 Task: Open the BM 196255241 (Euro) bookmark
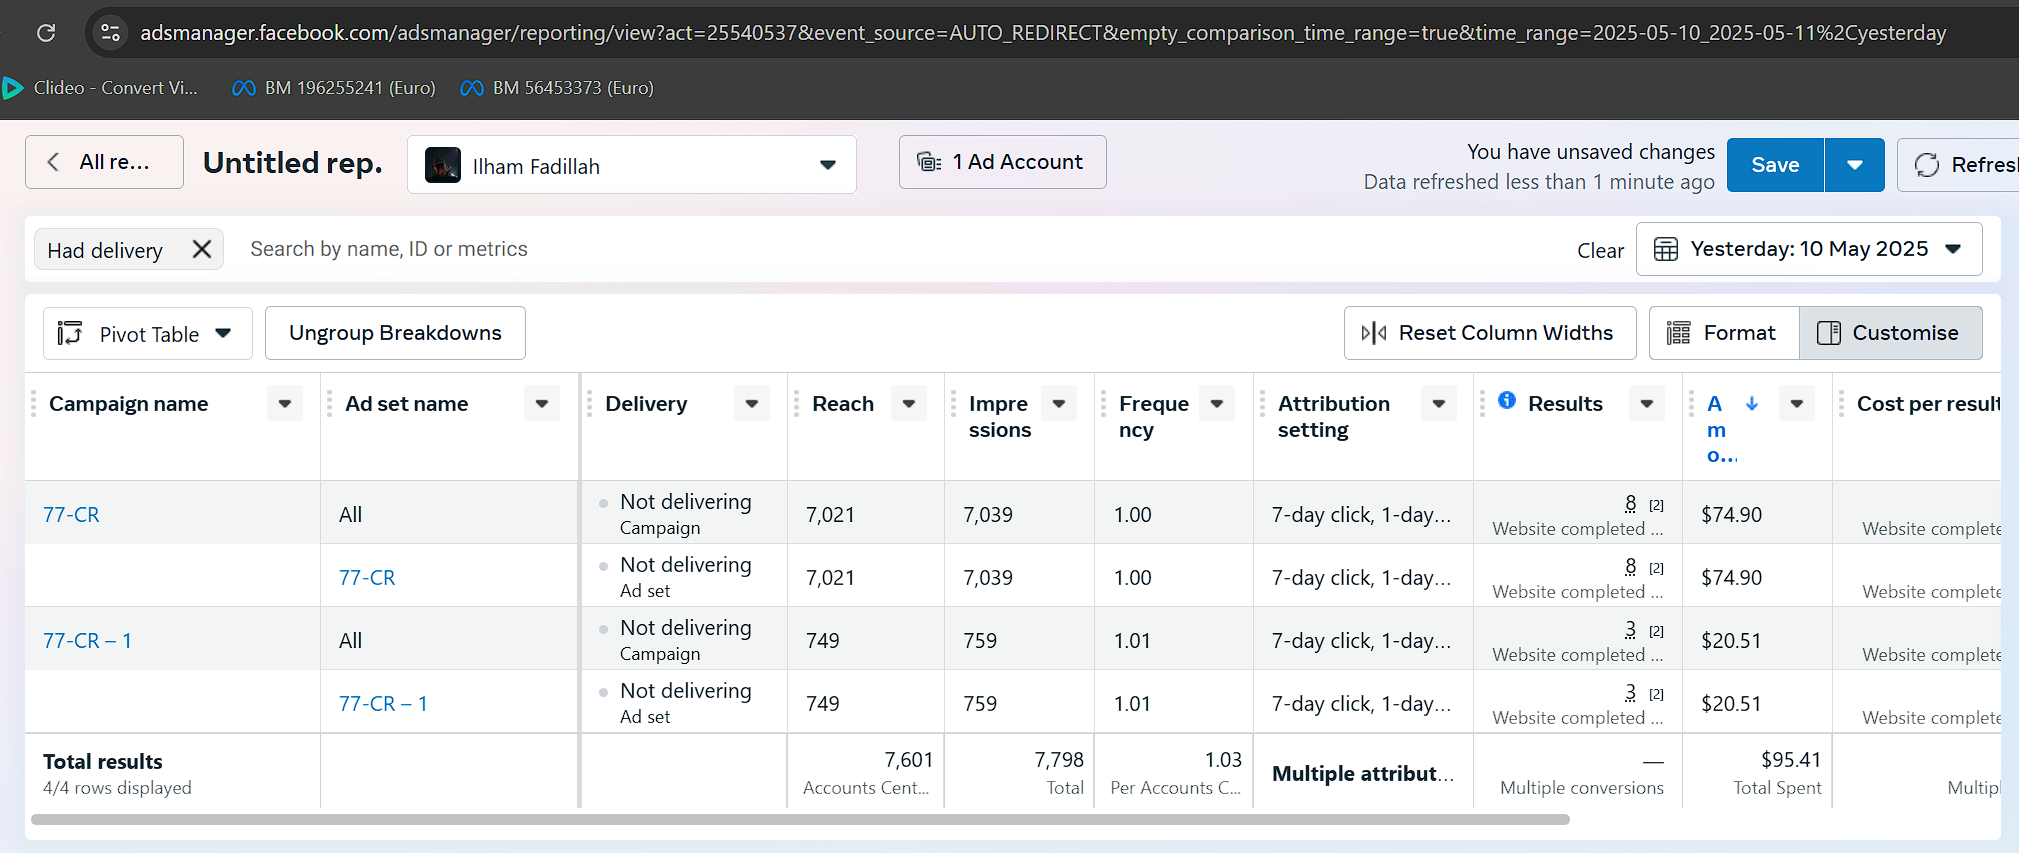click(x=334, y=88)
